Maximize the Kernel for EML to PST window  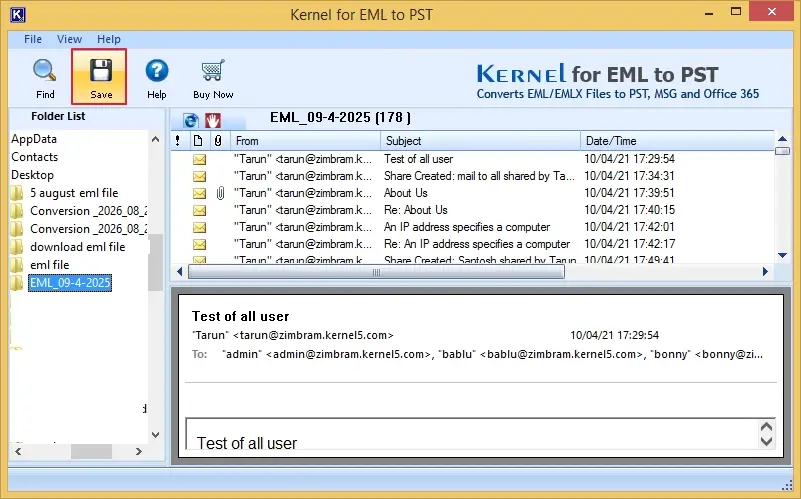pos(736,12)
